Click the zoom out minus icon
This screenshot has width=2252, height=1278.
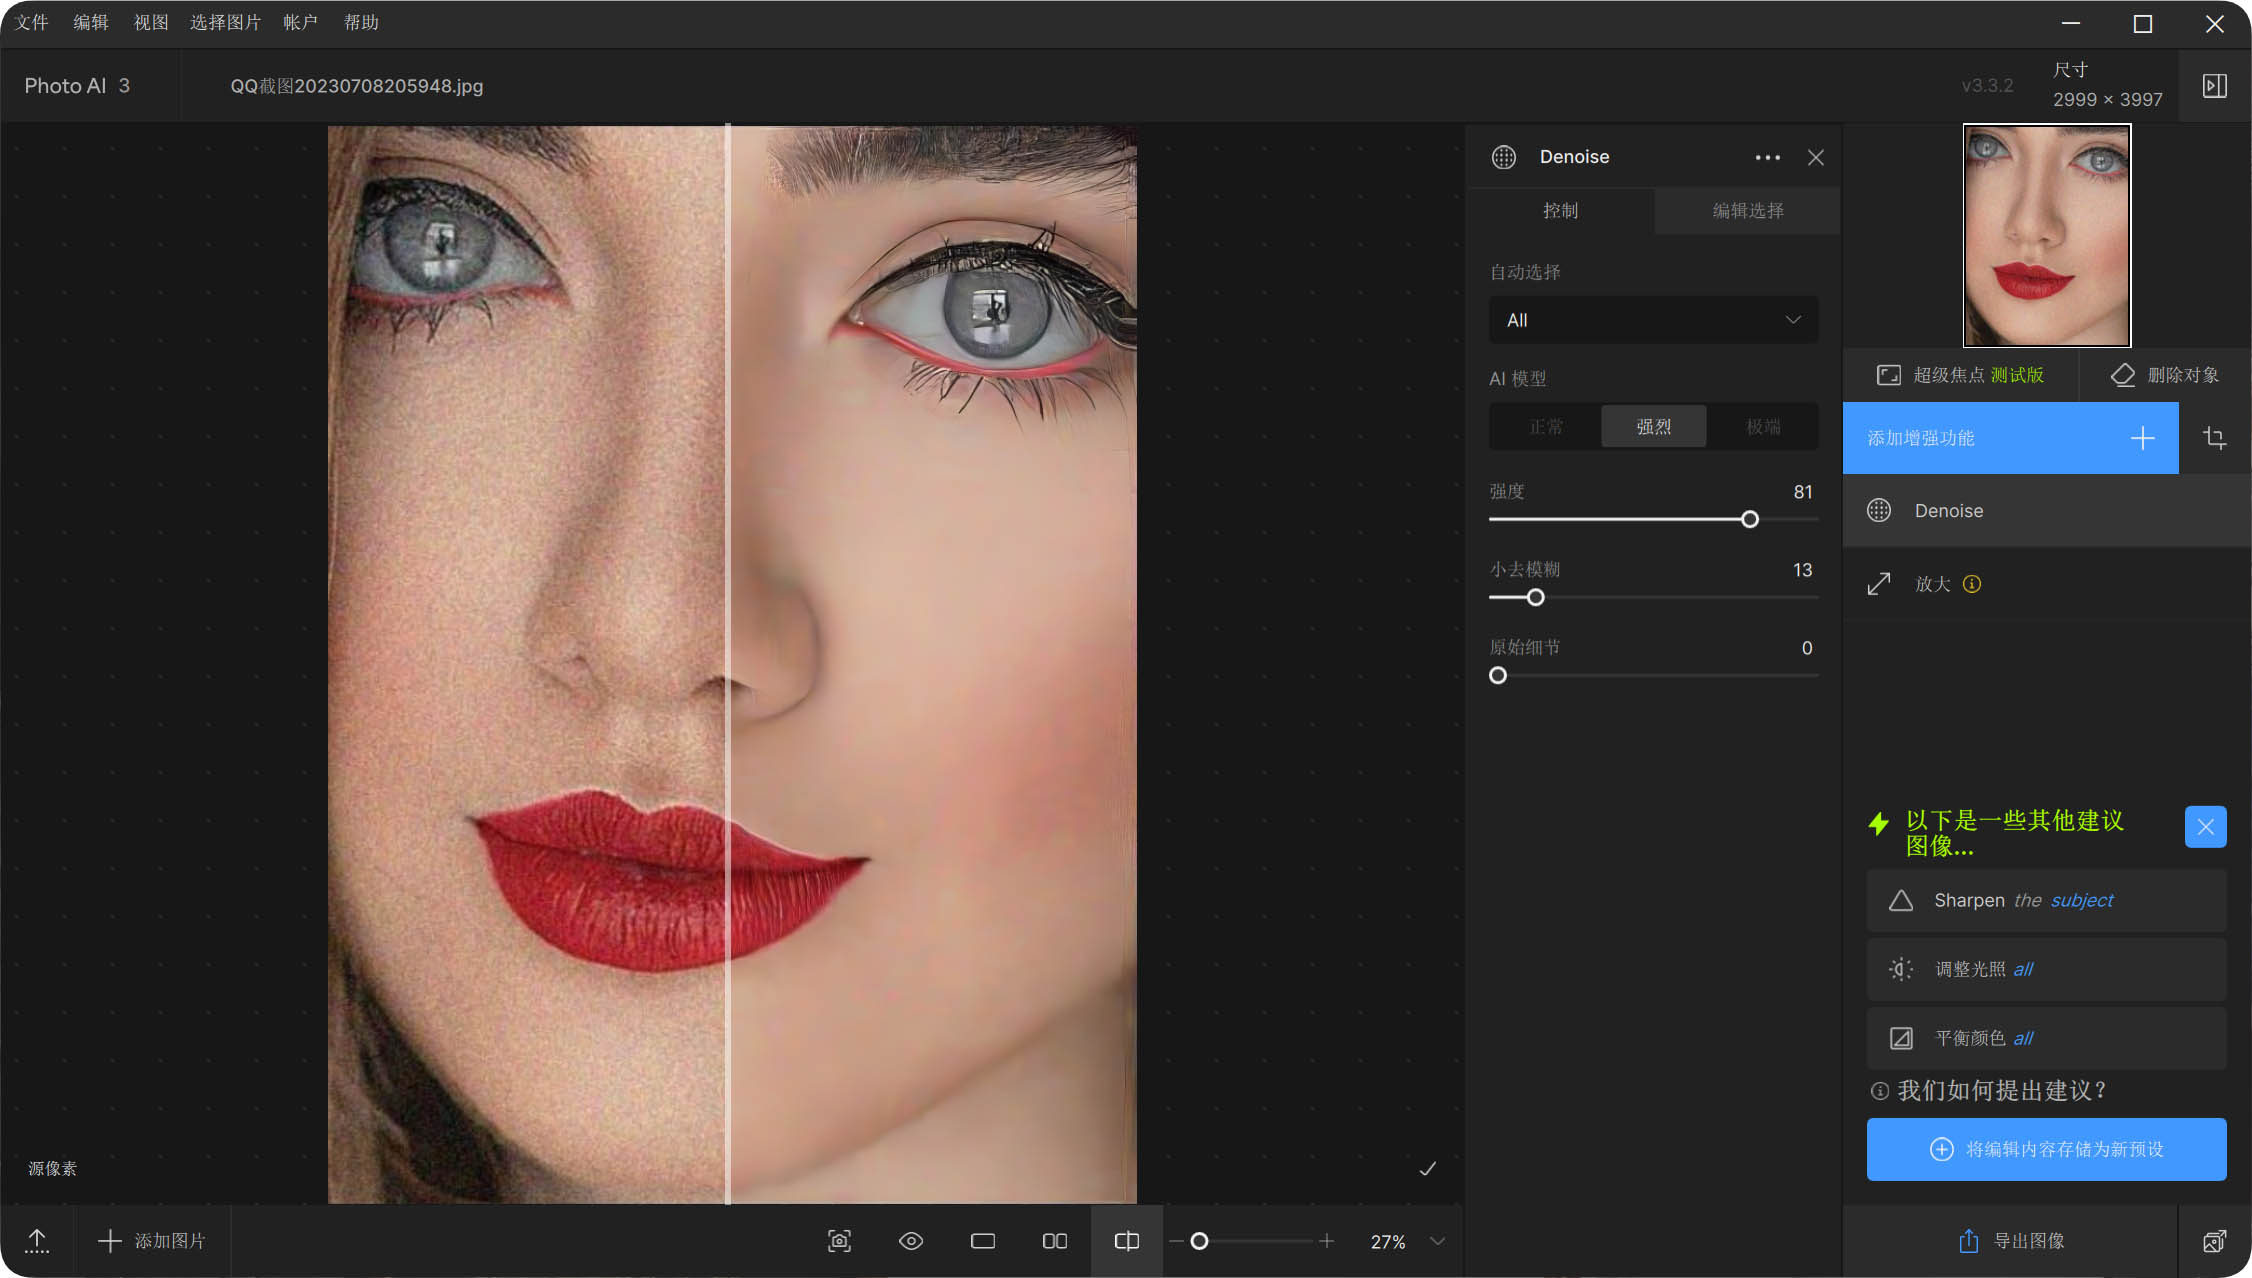1177,1241
